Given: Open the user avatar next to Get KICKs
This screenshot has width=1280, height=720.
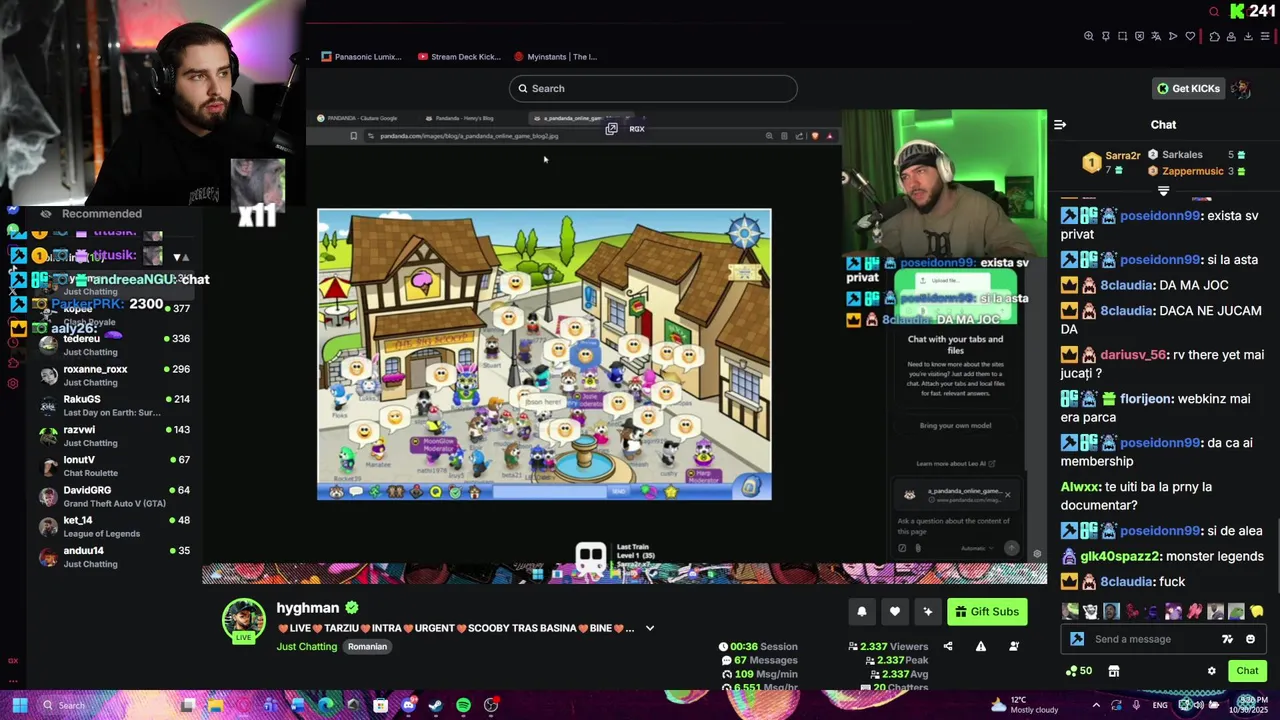Looking at the screenshot, I should click(1241, 88).
